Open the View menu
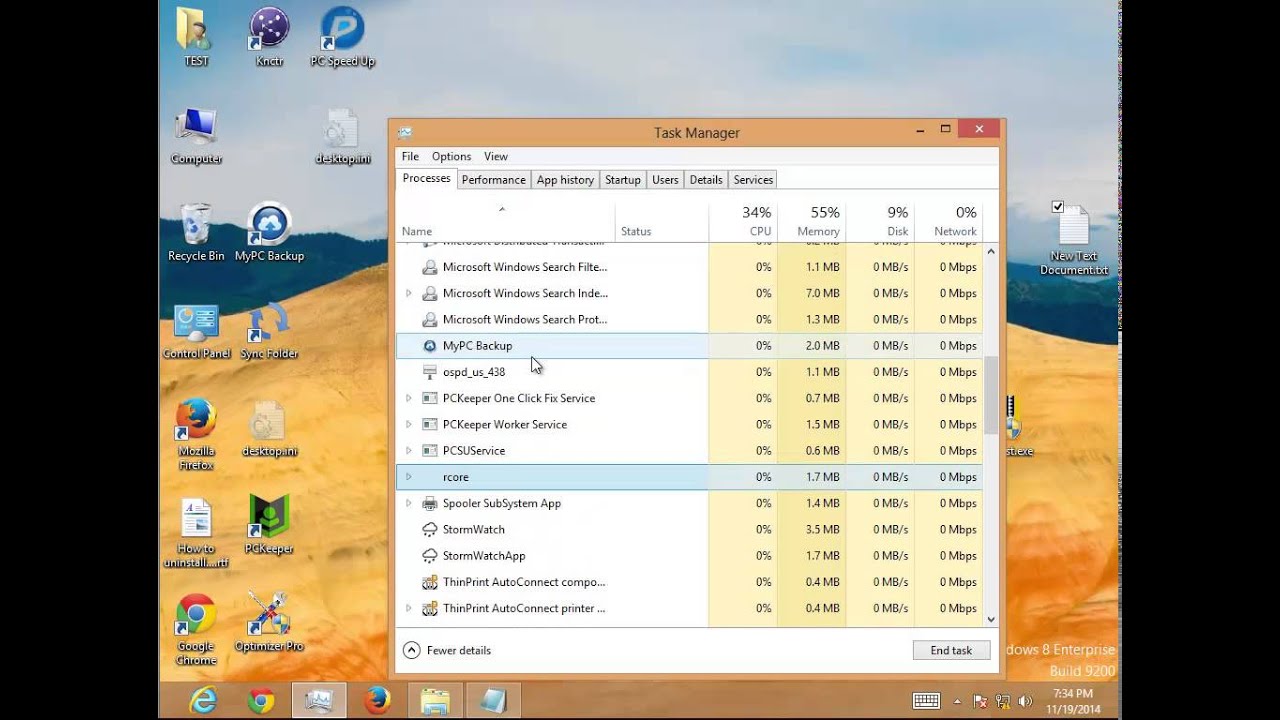 (496, 157)
